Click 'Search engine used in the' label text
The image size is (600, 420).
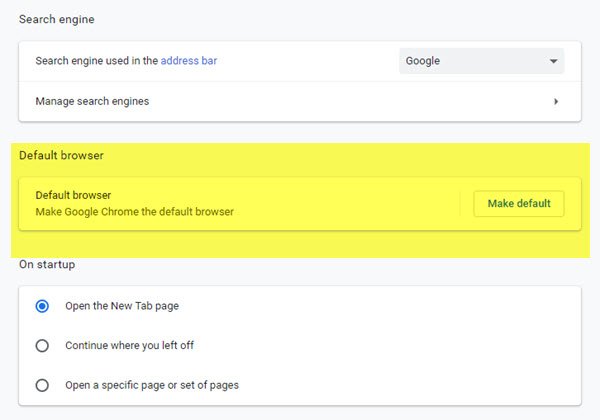[x=96, y=61]
